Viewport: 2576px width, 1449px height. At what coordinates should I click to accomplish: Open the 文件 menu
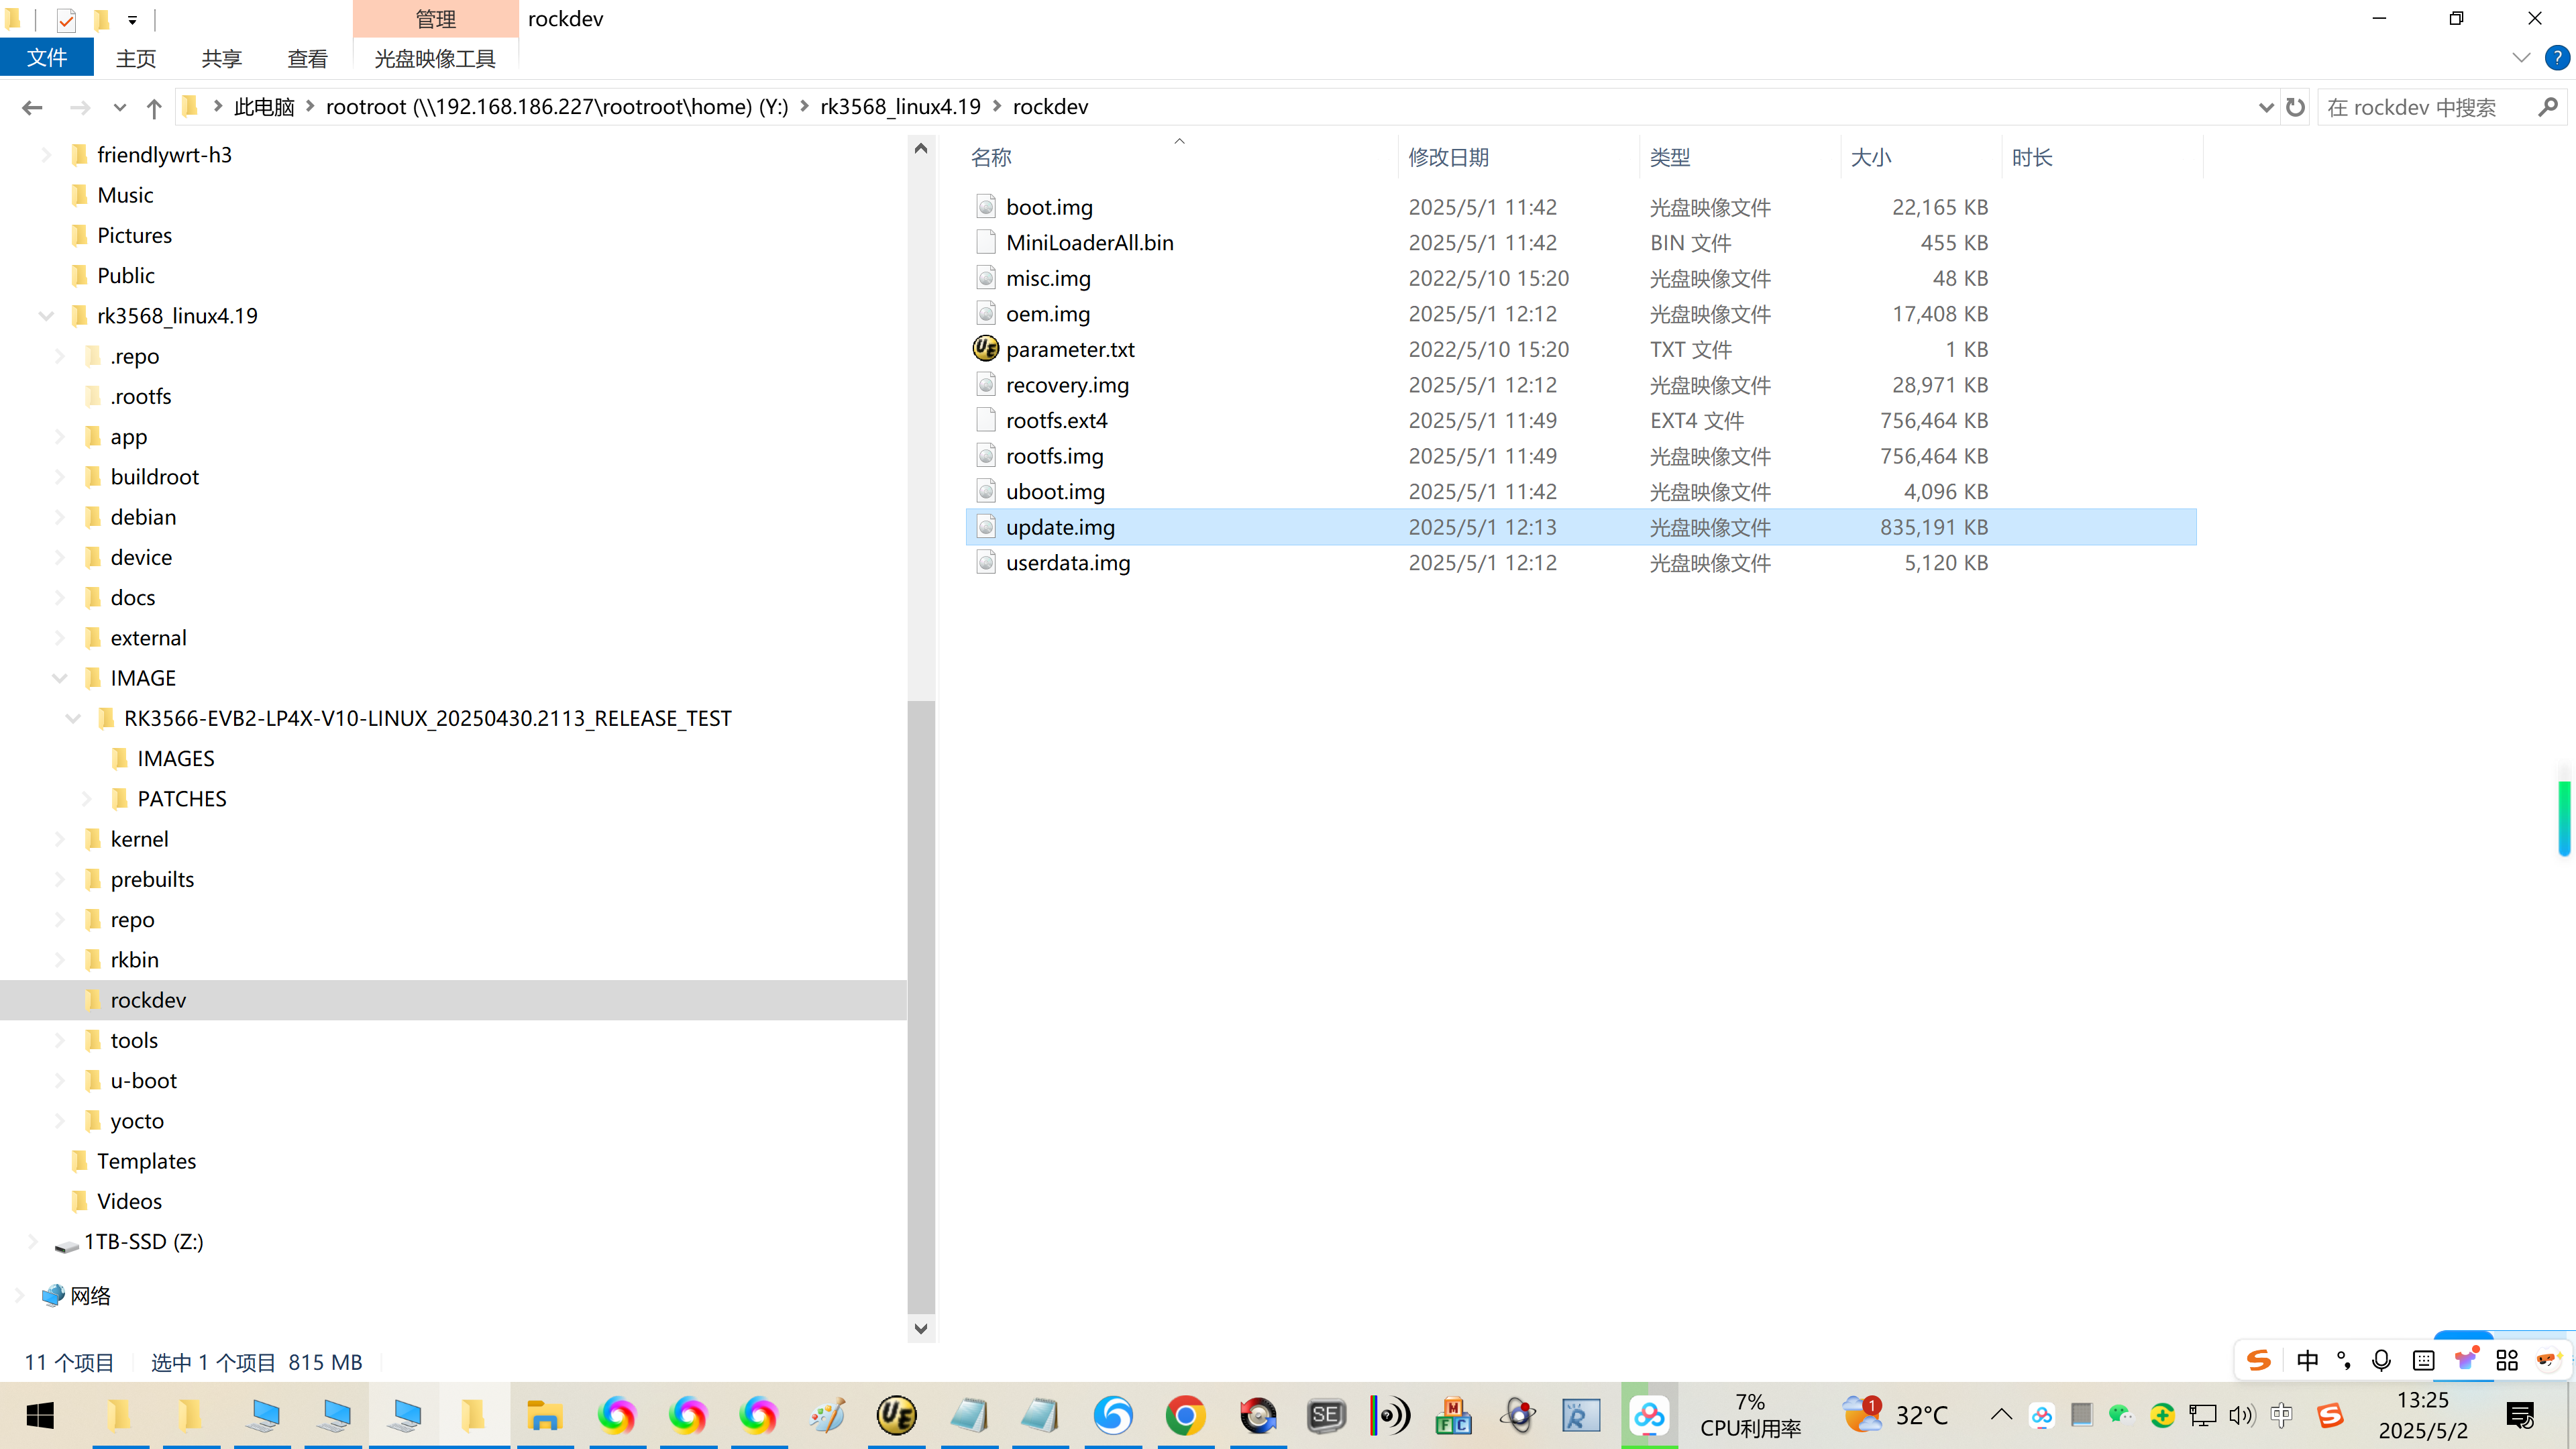[x=47, y=58]
